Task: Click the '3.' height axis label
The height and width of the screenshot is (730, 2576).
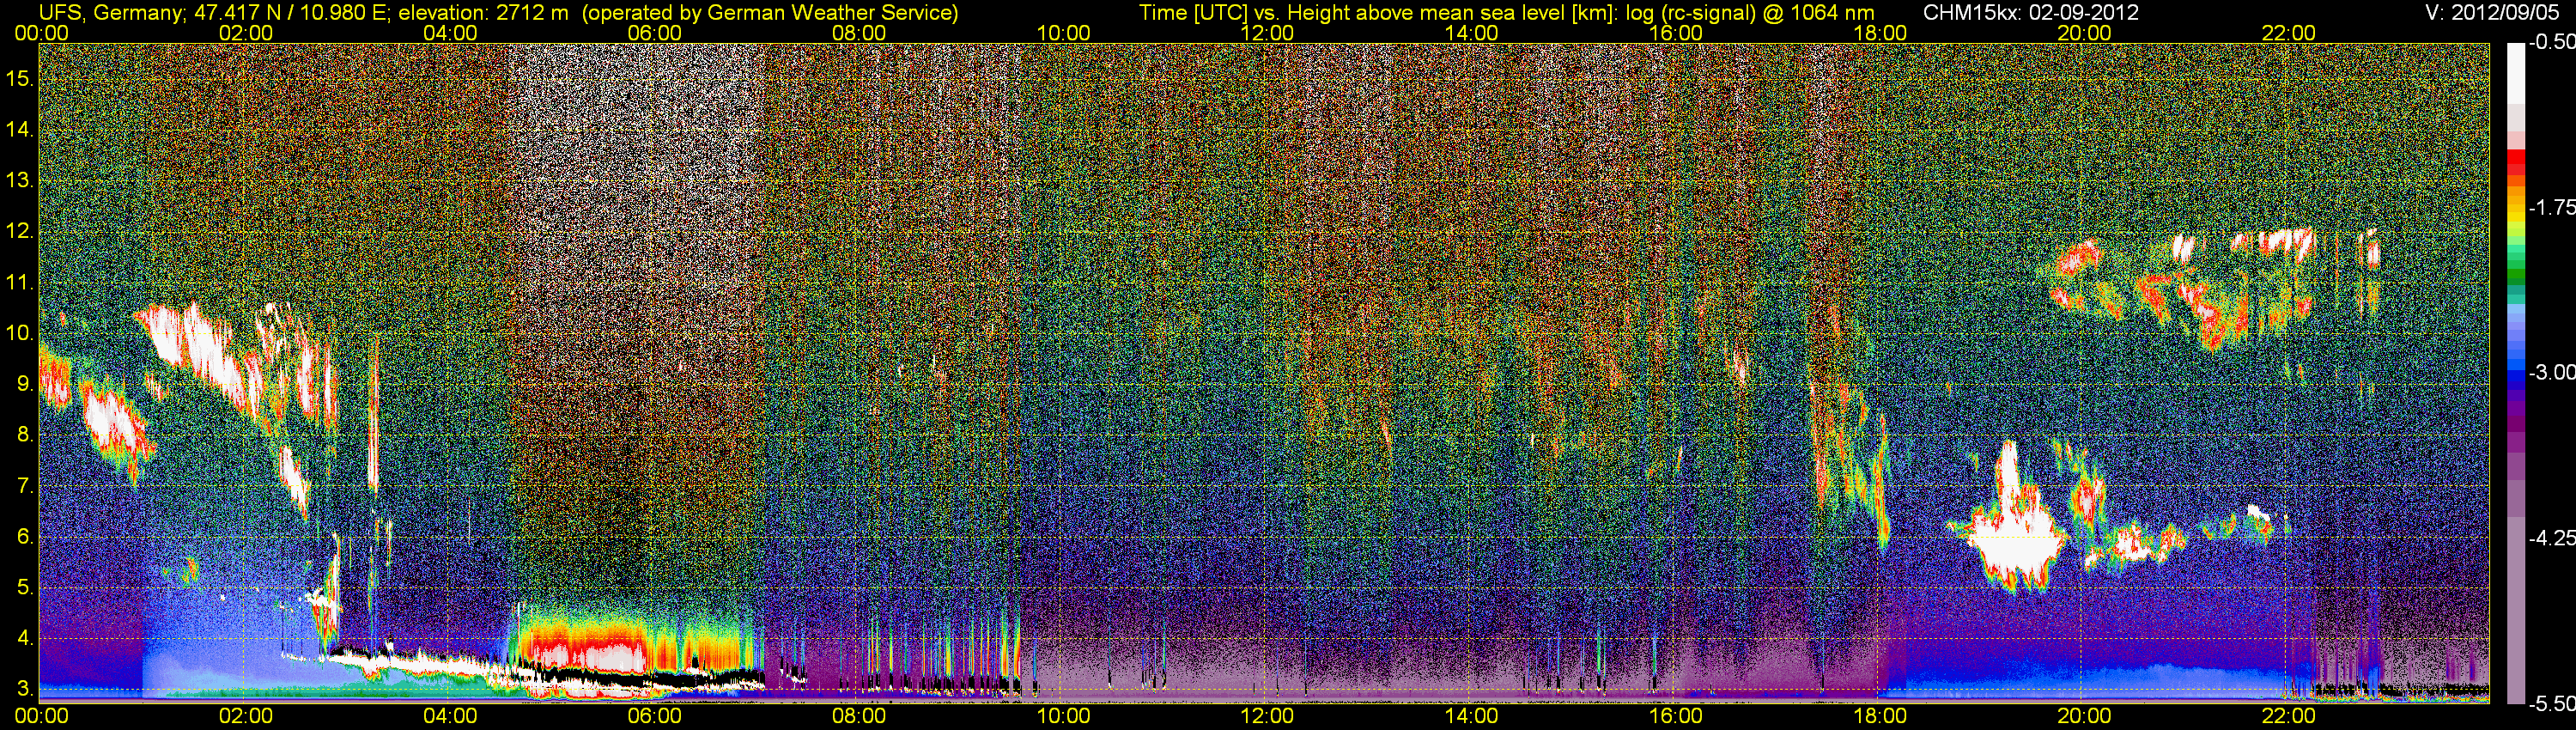Action: click(25, 689)
